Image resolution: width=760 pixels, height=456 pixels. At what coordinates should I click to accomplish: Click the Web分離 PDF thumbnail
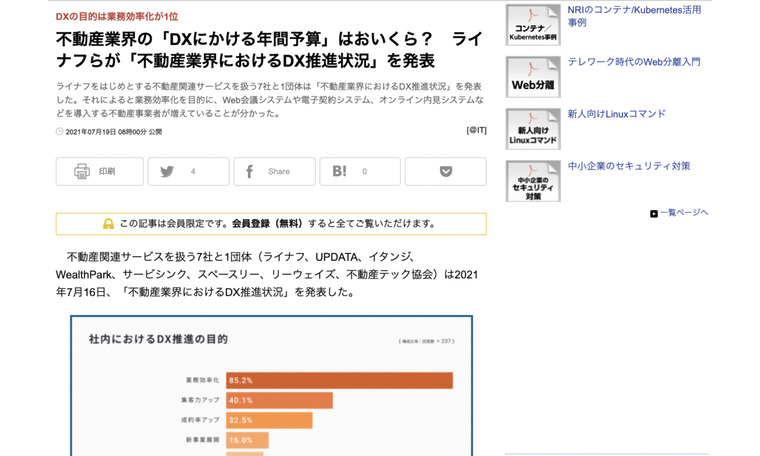pyautogui.click(x=533, y=77)
